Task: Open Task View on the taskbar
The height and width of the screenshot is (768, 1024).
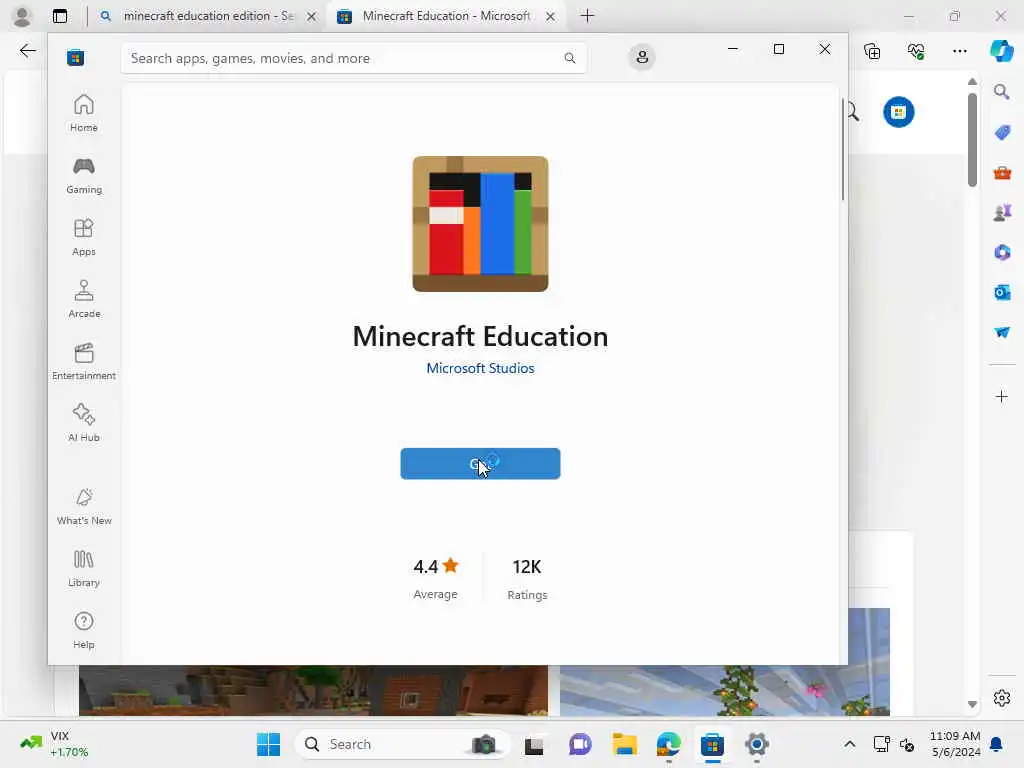Action: point(534,744)
